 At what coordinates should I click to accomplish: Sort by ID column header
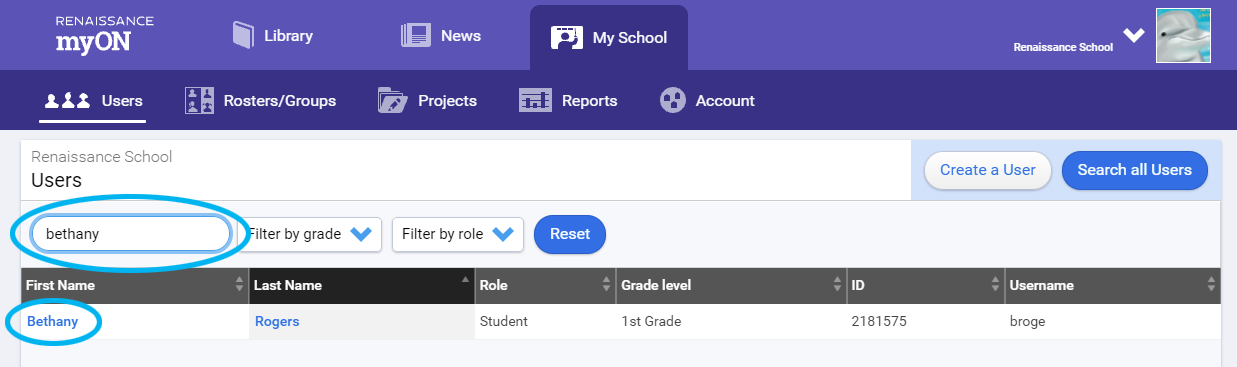pos(925,286)
